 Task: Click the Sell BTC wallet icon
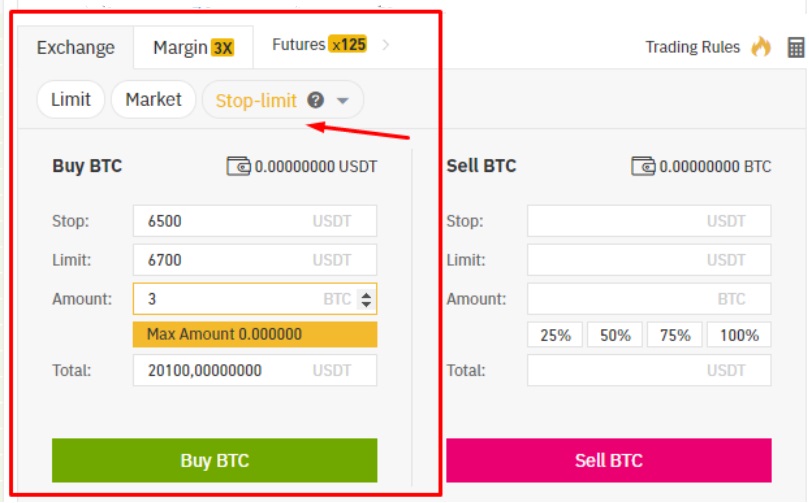point(643,166)
